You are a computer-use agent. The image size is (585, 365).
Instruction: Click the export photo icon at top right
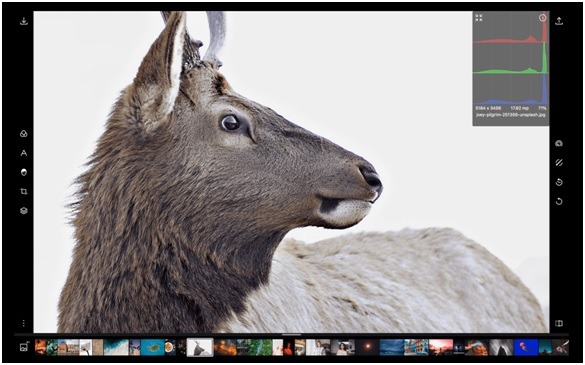tap(559, 21)
